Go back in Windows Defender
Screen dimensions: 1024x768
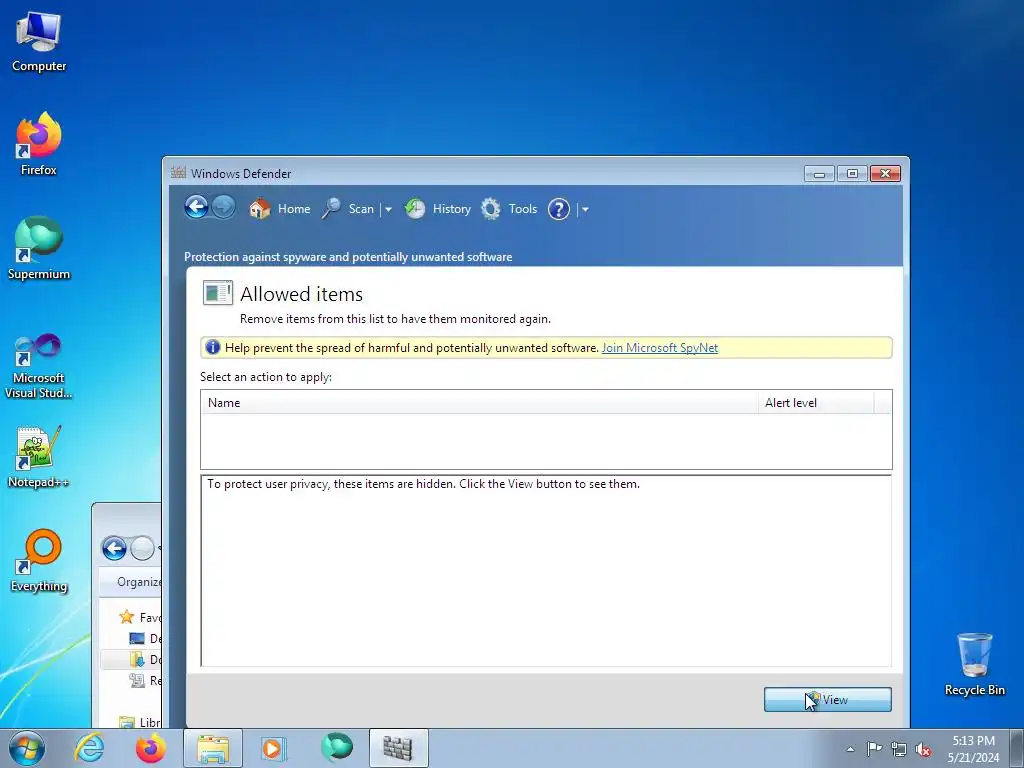(196, 208)
